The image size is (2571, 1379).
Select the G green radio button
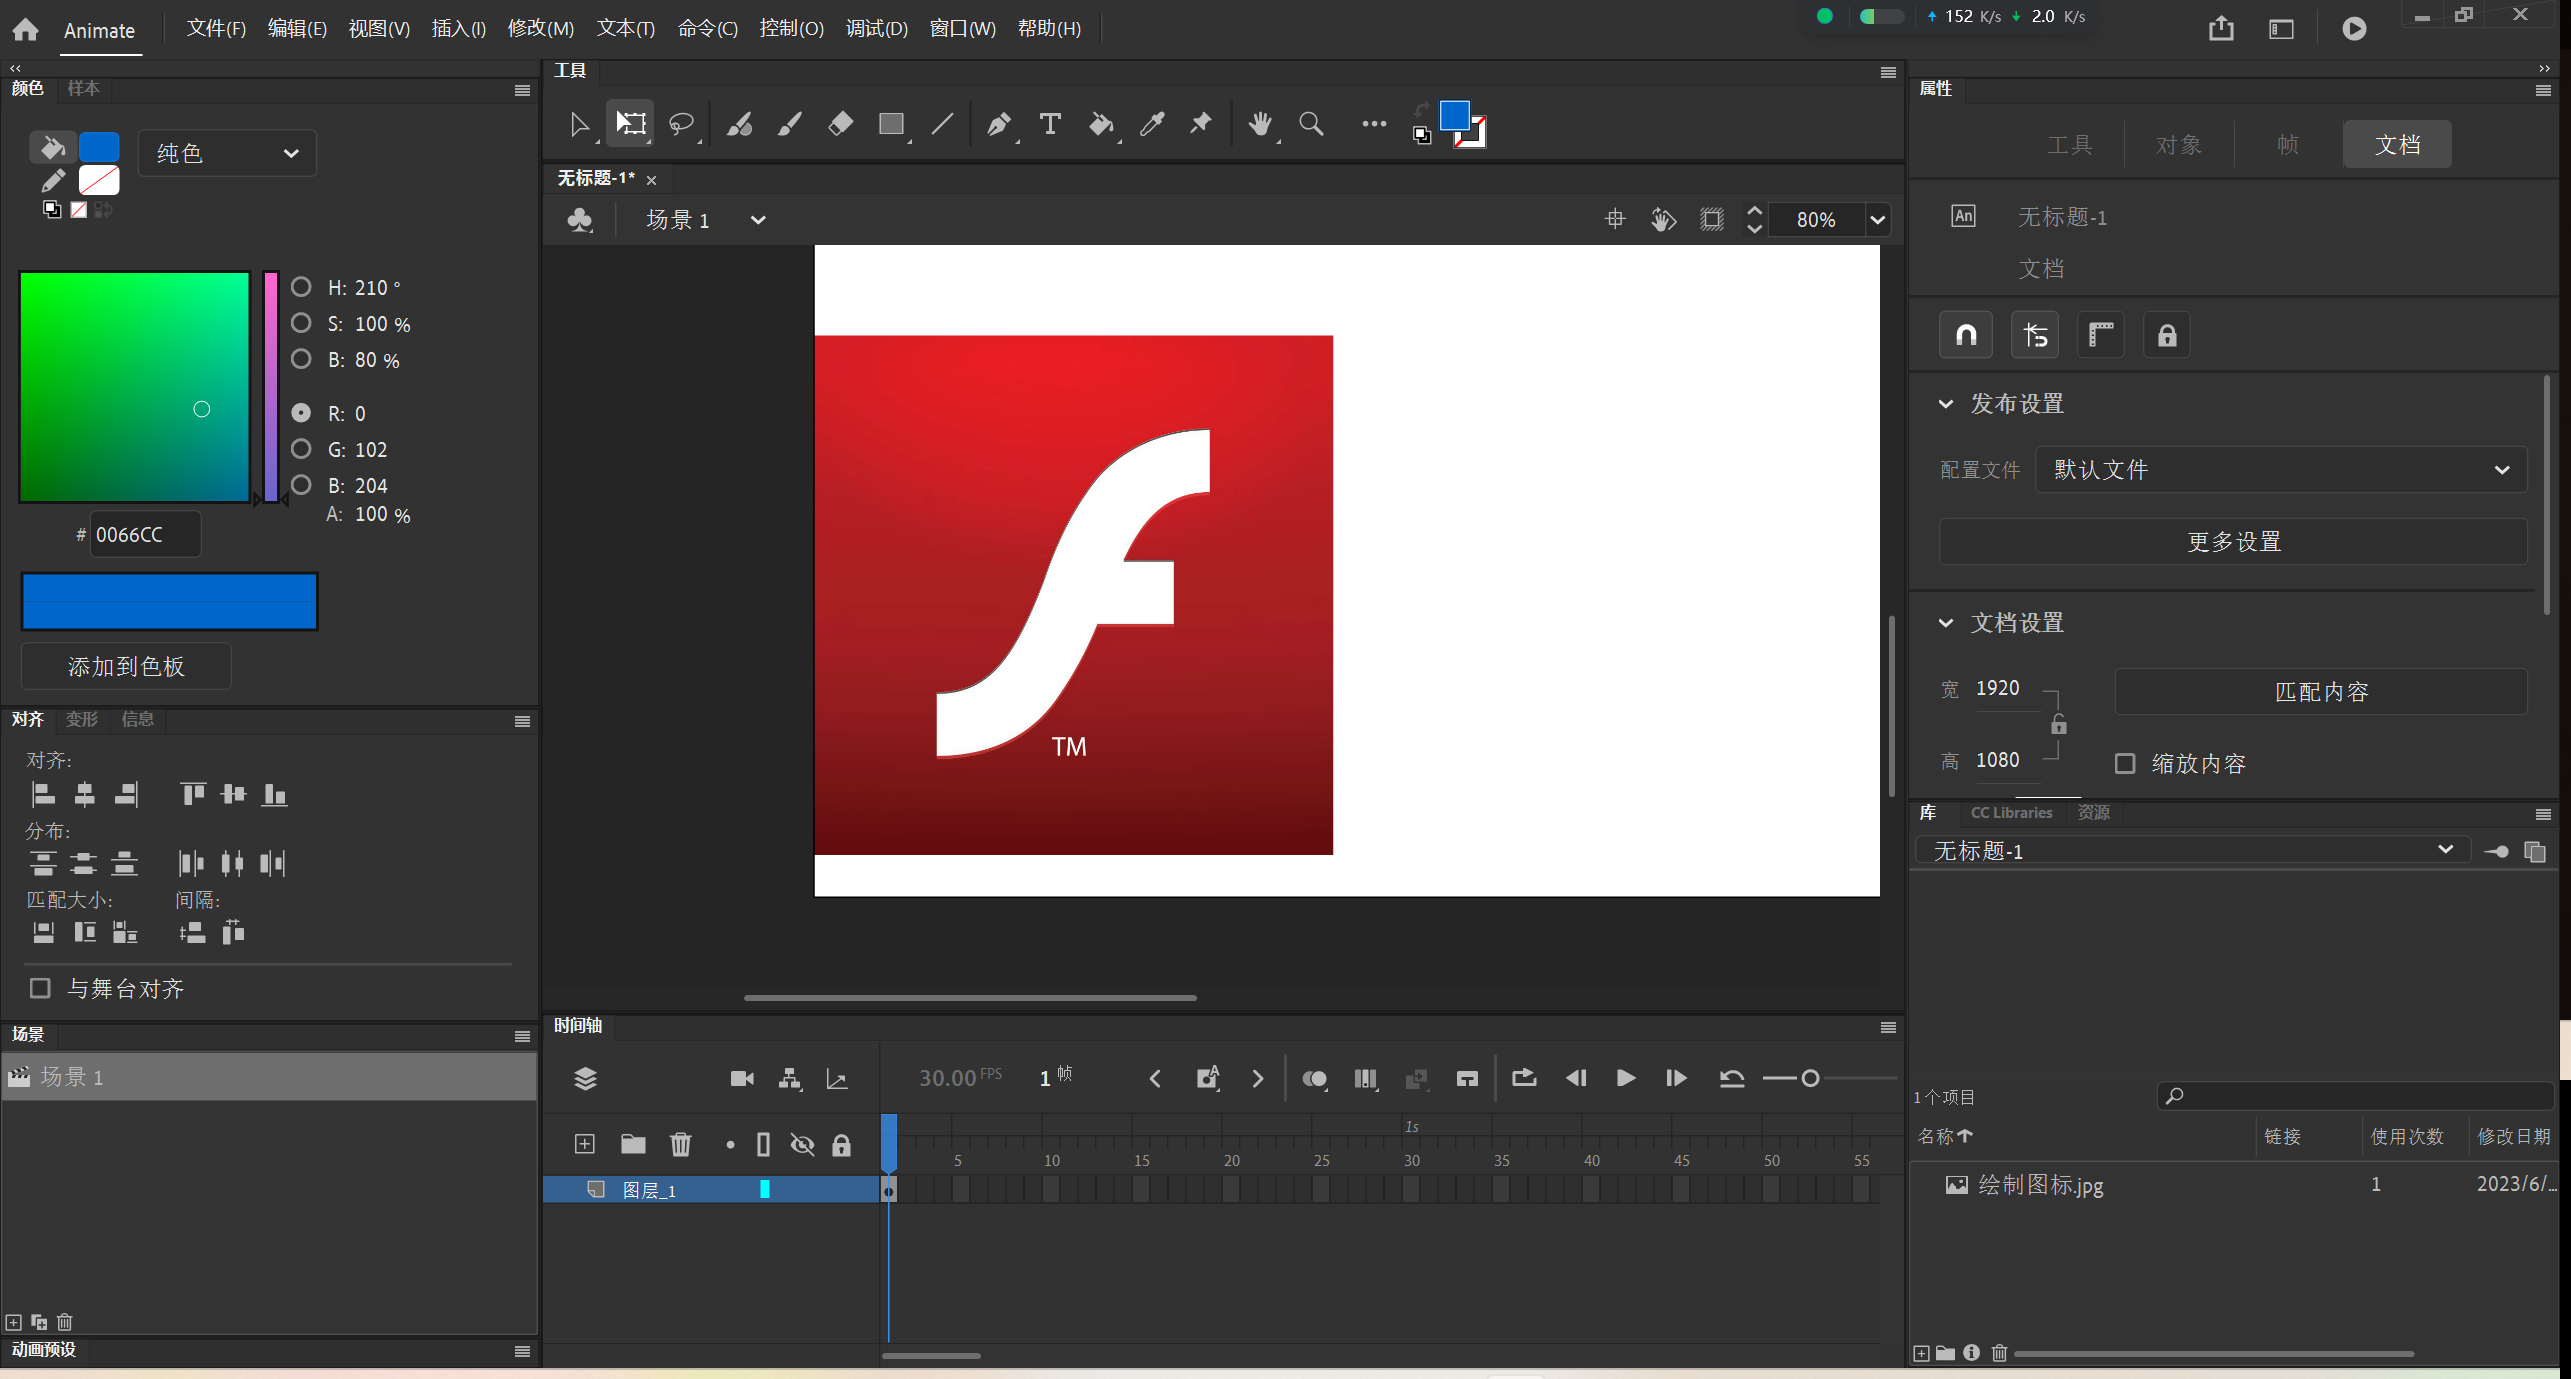[301, 449]
